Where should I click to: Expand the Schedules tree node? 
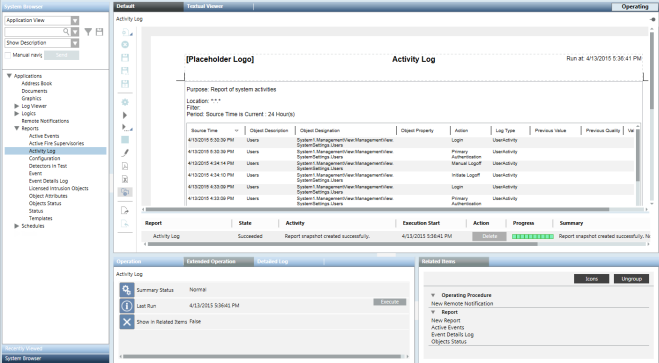(x=16, y=226)
